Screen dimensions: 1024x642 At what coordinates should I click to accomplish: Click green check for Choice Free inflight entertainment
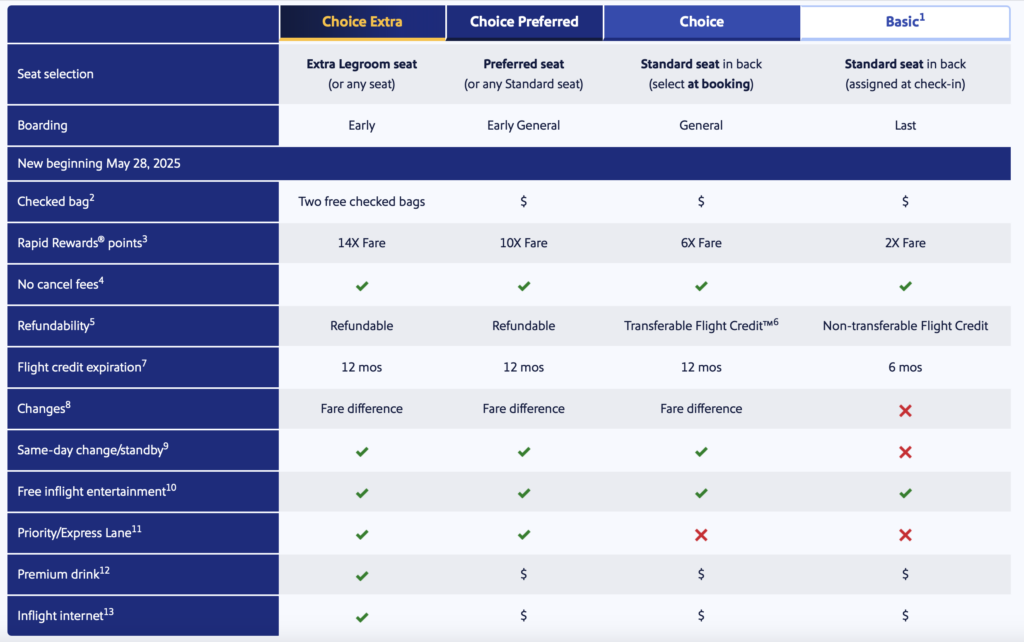(701, 493)
